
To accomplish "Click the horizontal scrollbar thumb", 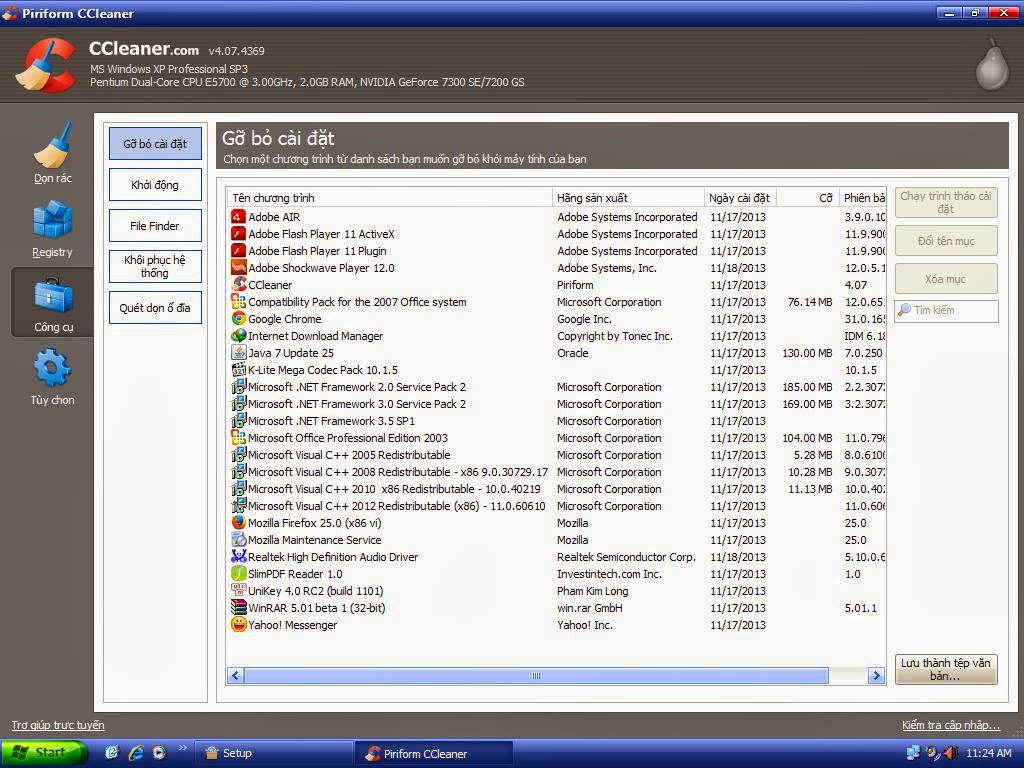I will click(536, 676).
